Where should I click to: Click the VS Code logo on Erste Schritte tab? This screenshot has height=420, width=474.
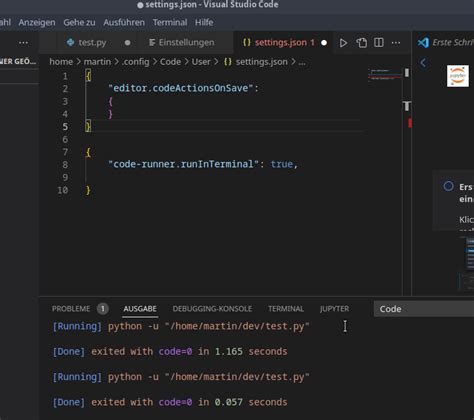(x=423, y=42)
